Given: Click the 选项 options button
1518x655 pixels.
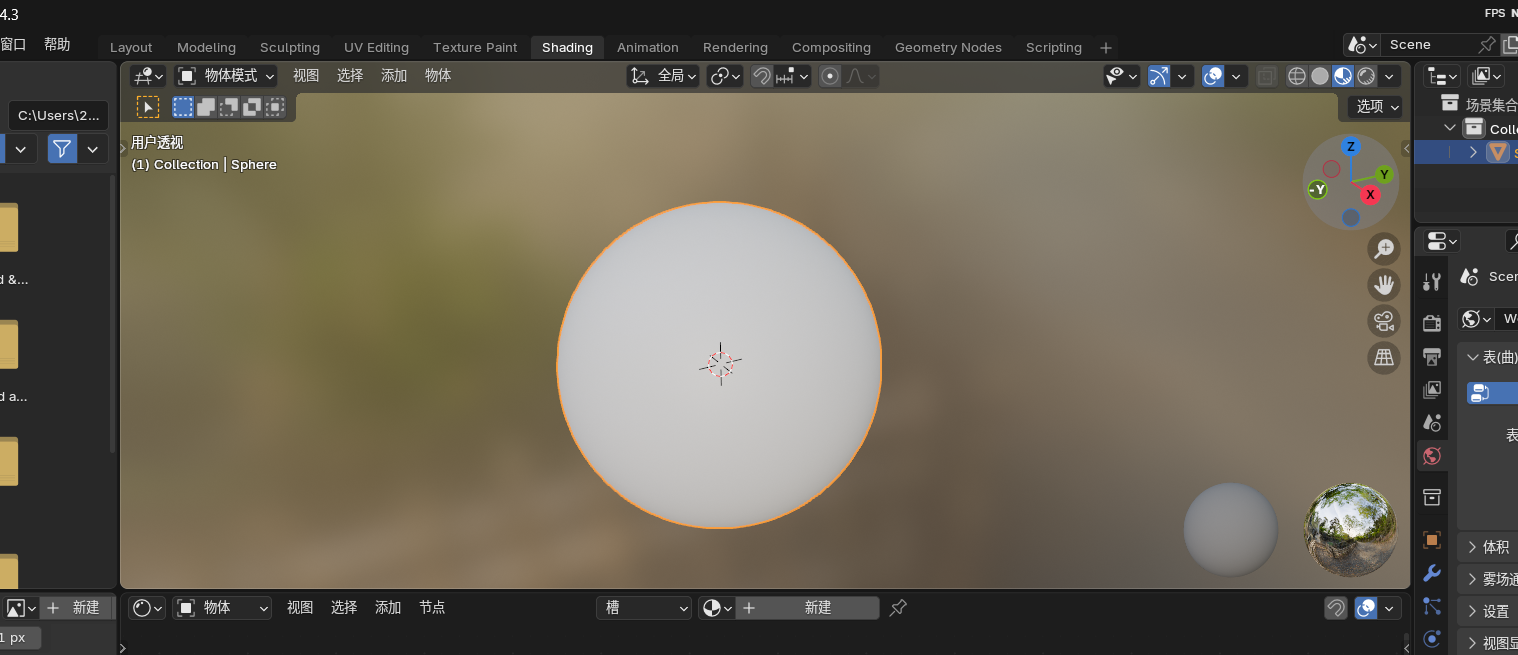Looking at the screenshot, I should pyautogui.click(x=1378, y=106).
